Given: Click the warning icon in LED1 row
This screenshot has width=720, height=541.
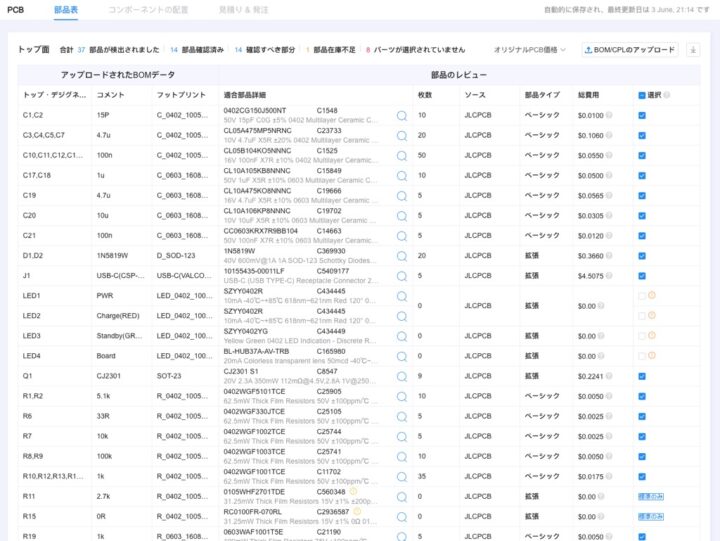Looking at the screenshot, I should pos(652,295).
